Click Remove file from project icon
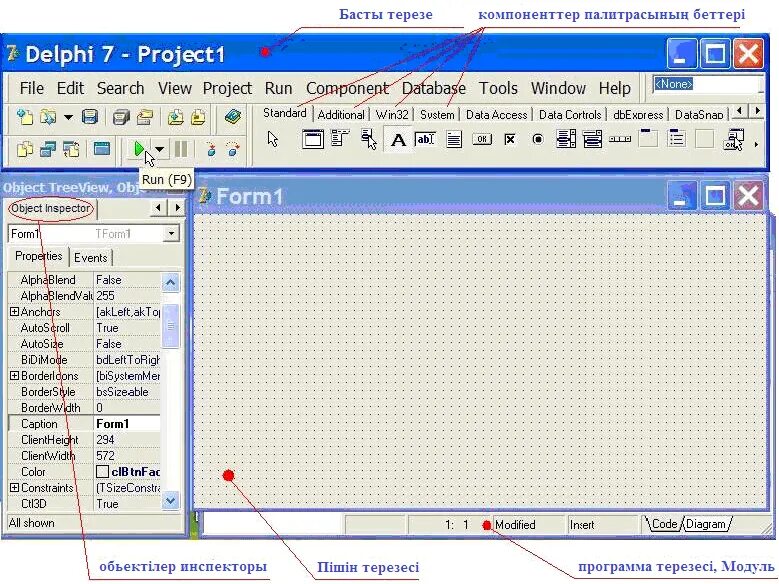This screenshot has height=584, width=779. coord(198,117)
